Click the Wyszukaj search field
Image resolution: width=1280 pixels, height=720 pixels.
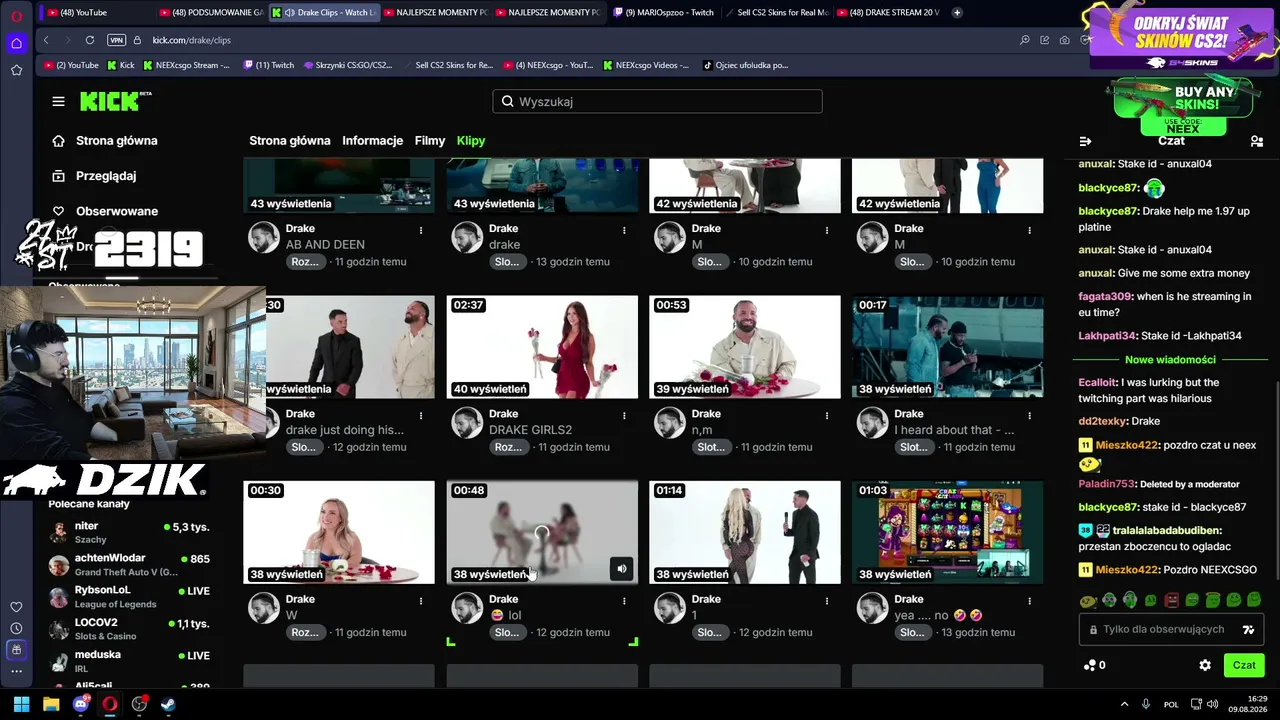pyautogui.click(x=657, y=101)
